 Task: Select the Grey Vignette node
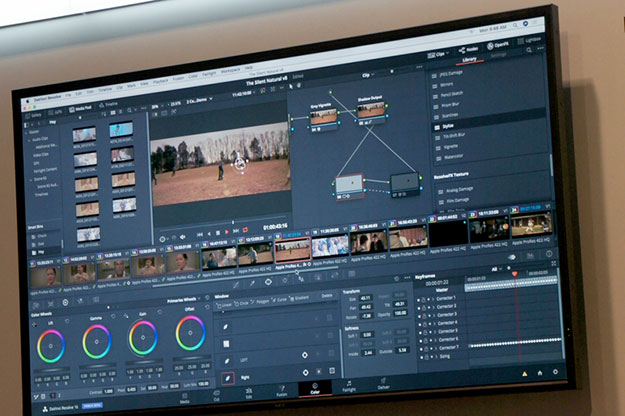[x=323, y=117]
